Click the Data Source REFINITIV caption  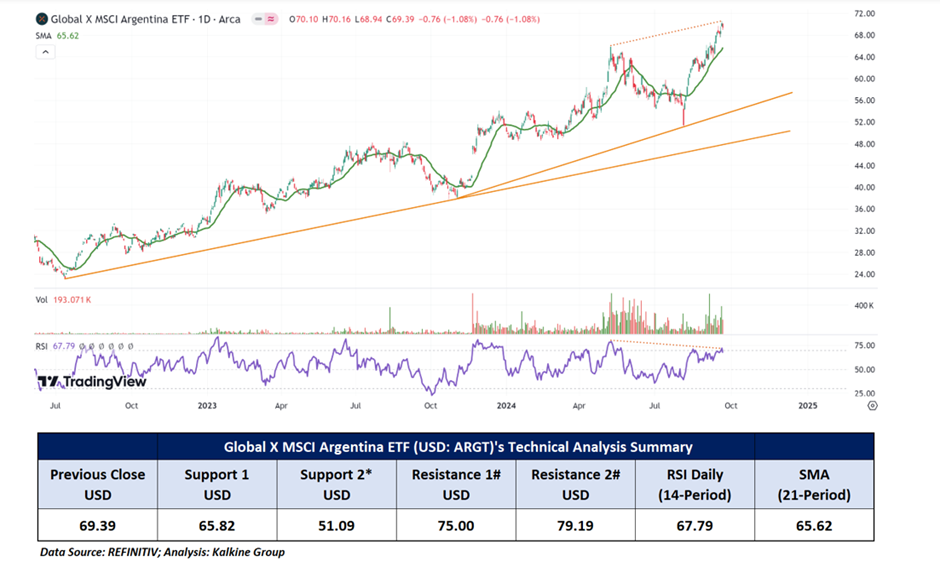pos(162,552)
